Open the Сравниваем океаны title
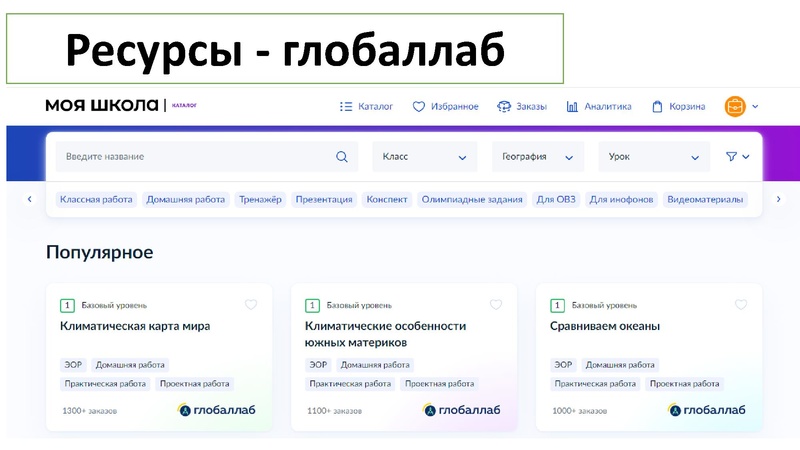 (x=605, y=326)
